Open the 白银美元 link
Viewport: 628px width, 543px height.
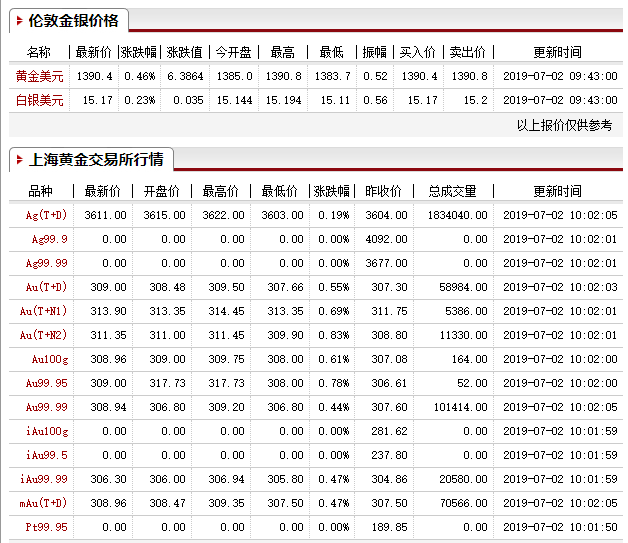tap(39, 100)
